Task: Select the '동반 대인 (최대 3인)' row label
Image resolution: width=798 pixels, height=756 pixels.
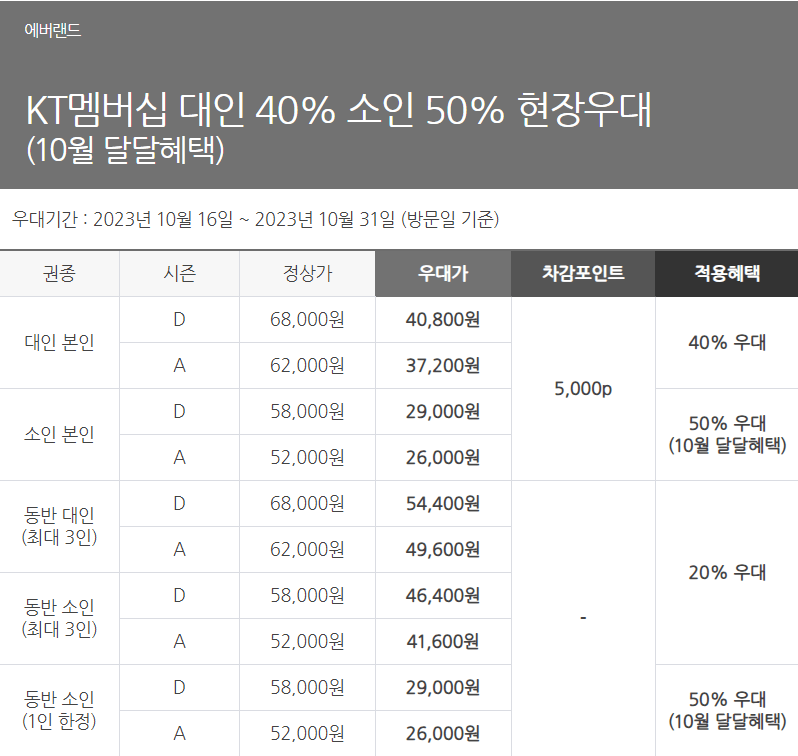Action: coord(60,526)
